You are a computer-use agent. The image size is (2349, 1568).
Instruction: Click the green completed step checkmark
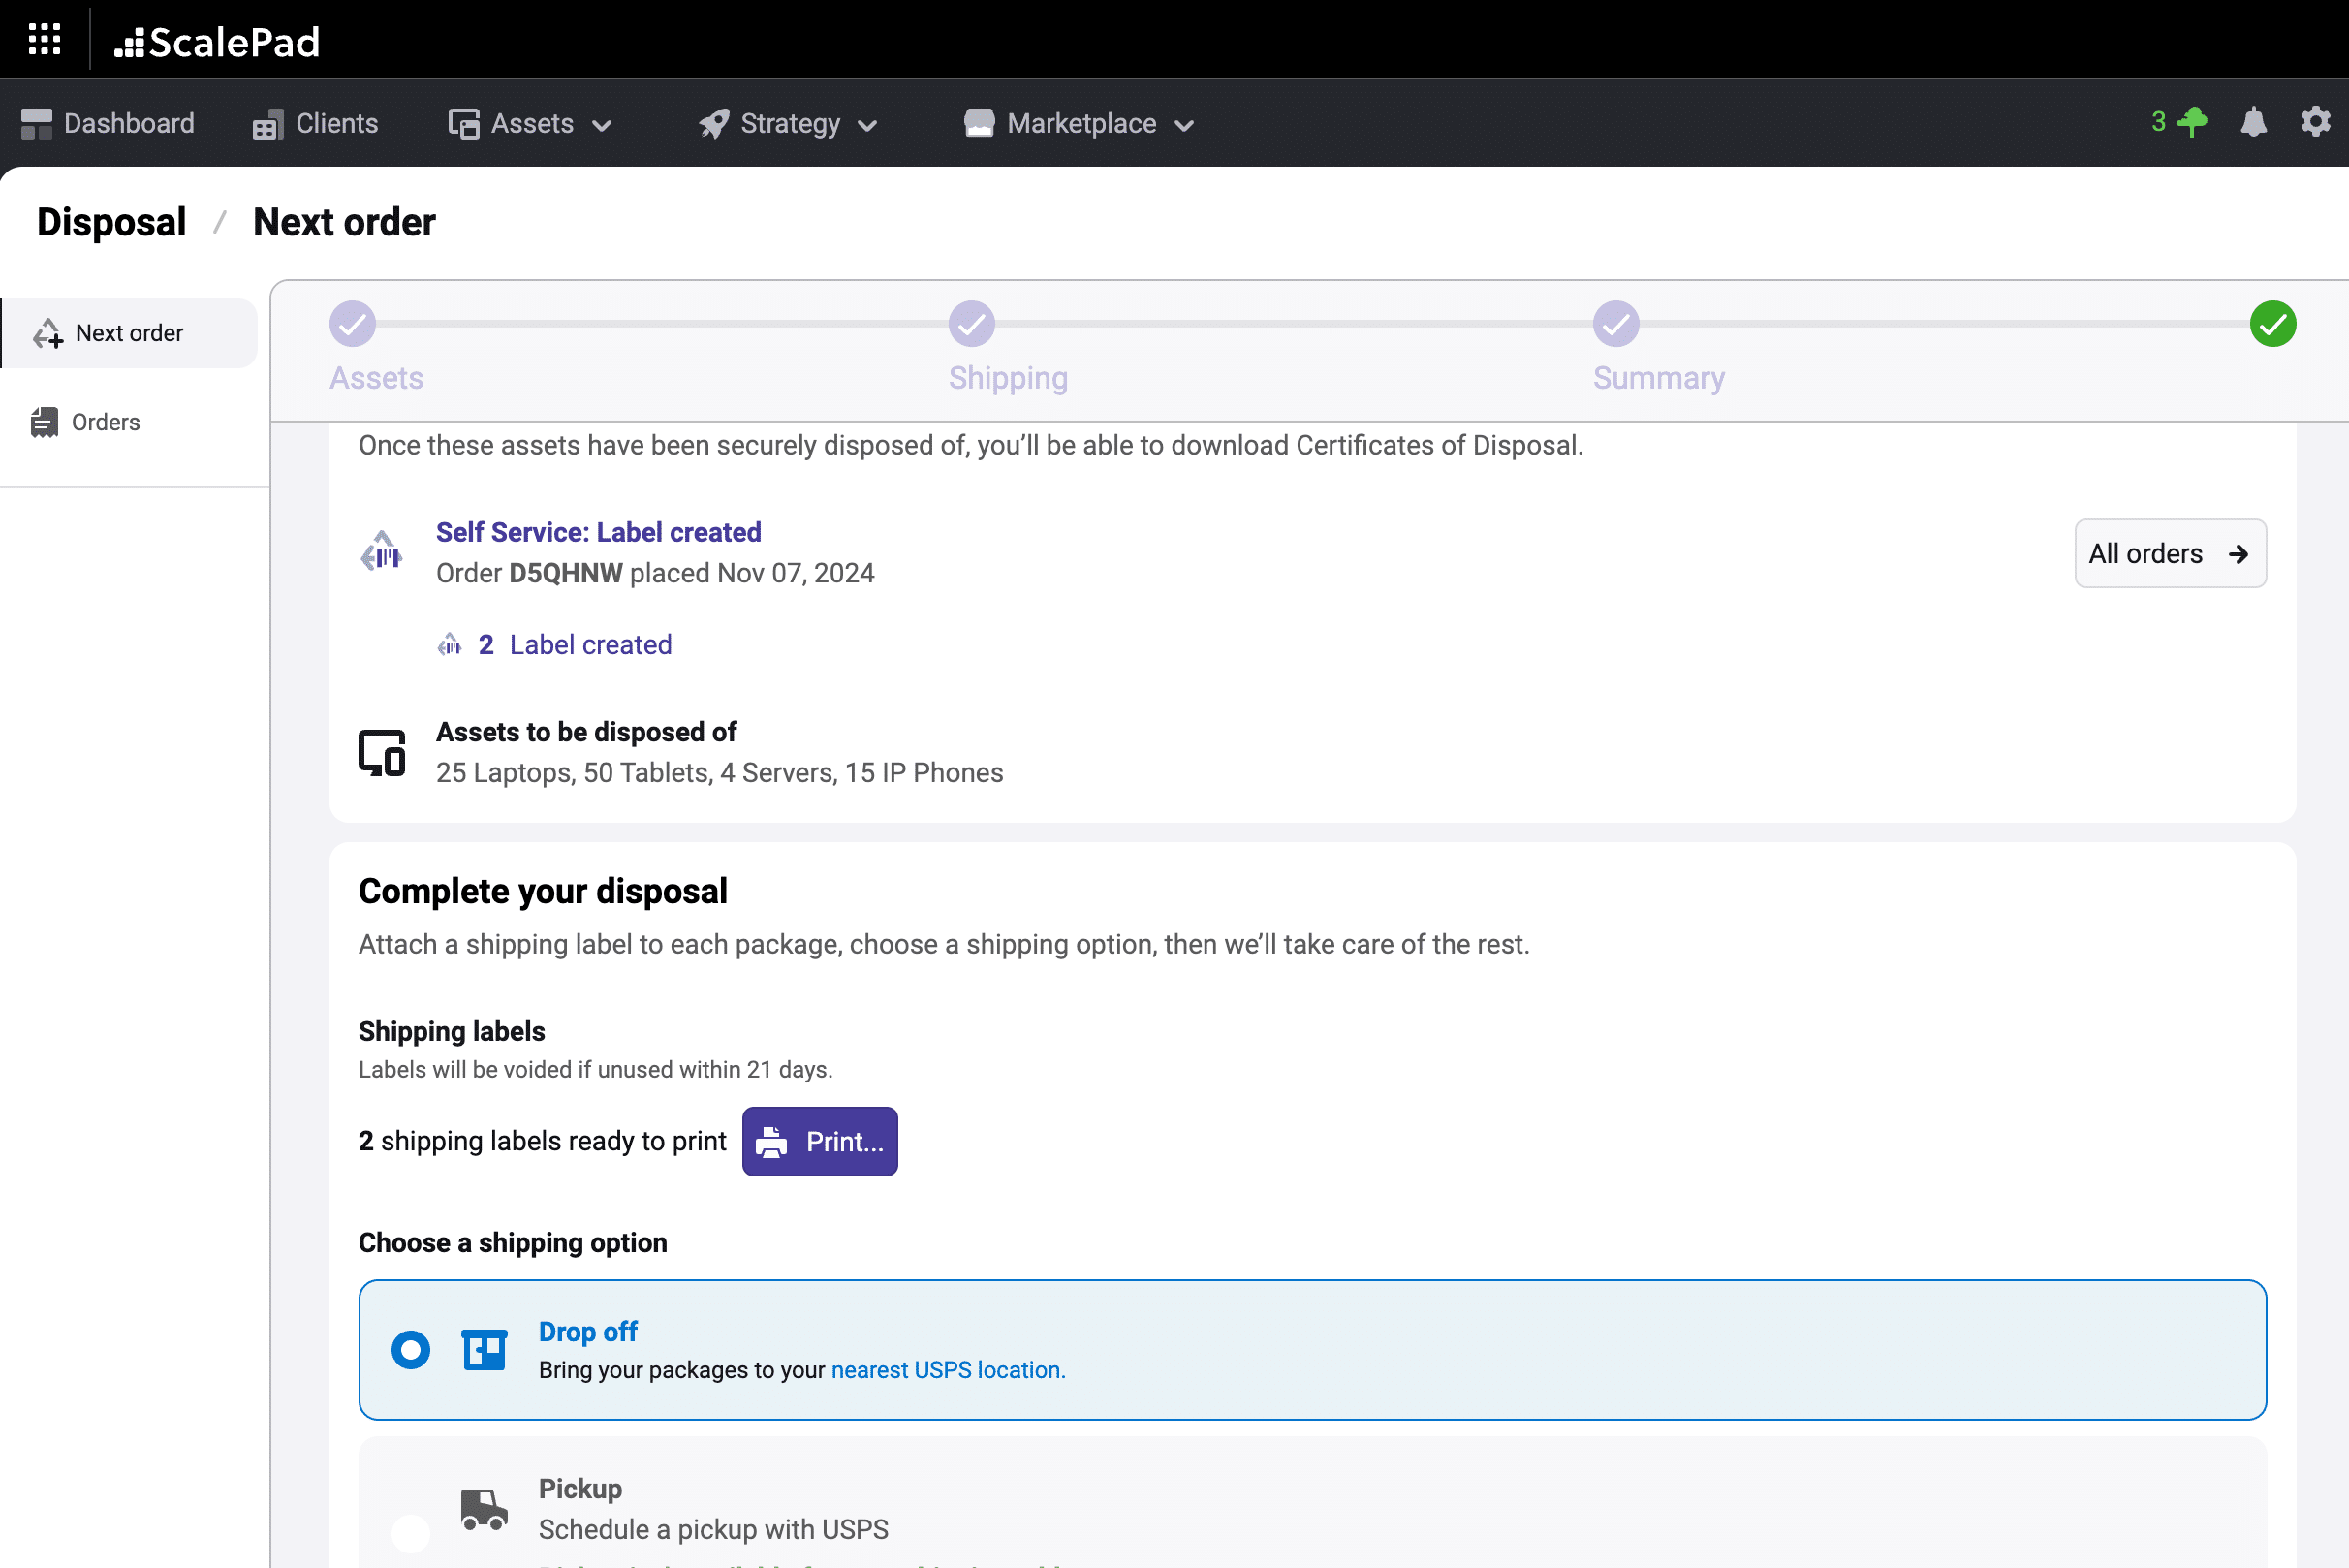2272,324
